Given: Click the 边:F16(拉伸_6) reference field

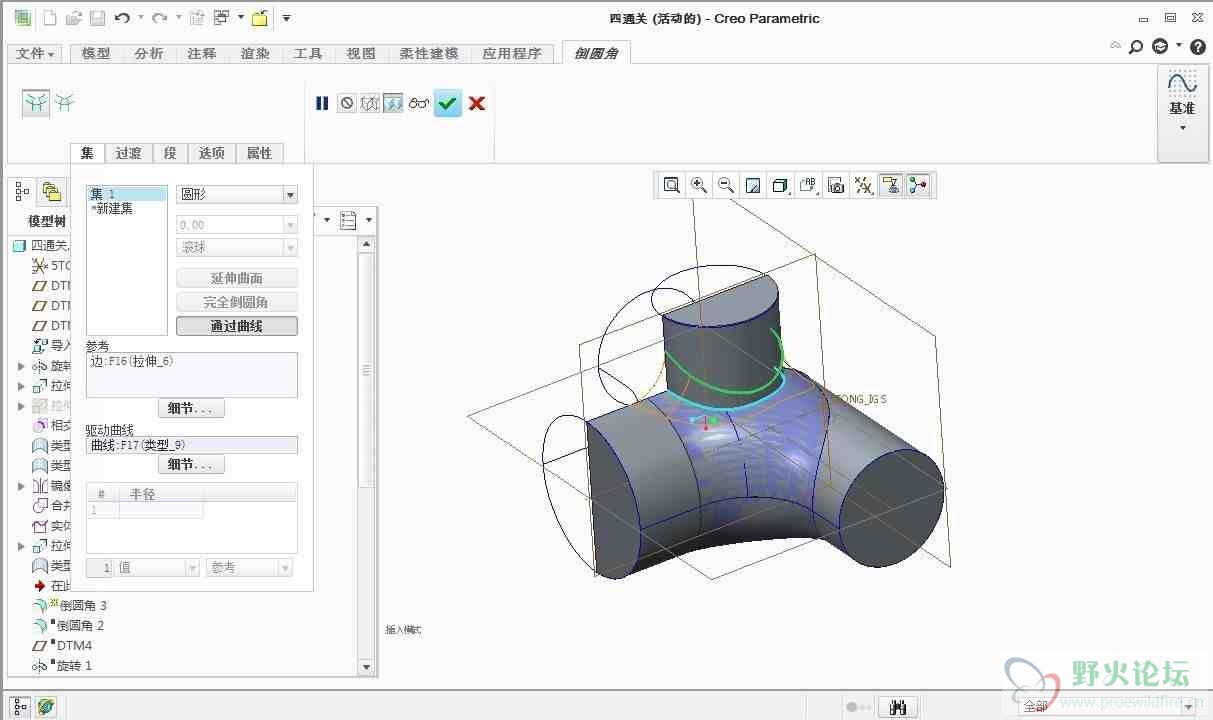Looking at the screenshot, I should (192, 375).
